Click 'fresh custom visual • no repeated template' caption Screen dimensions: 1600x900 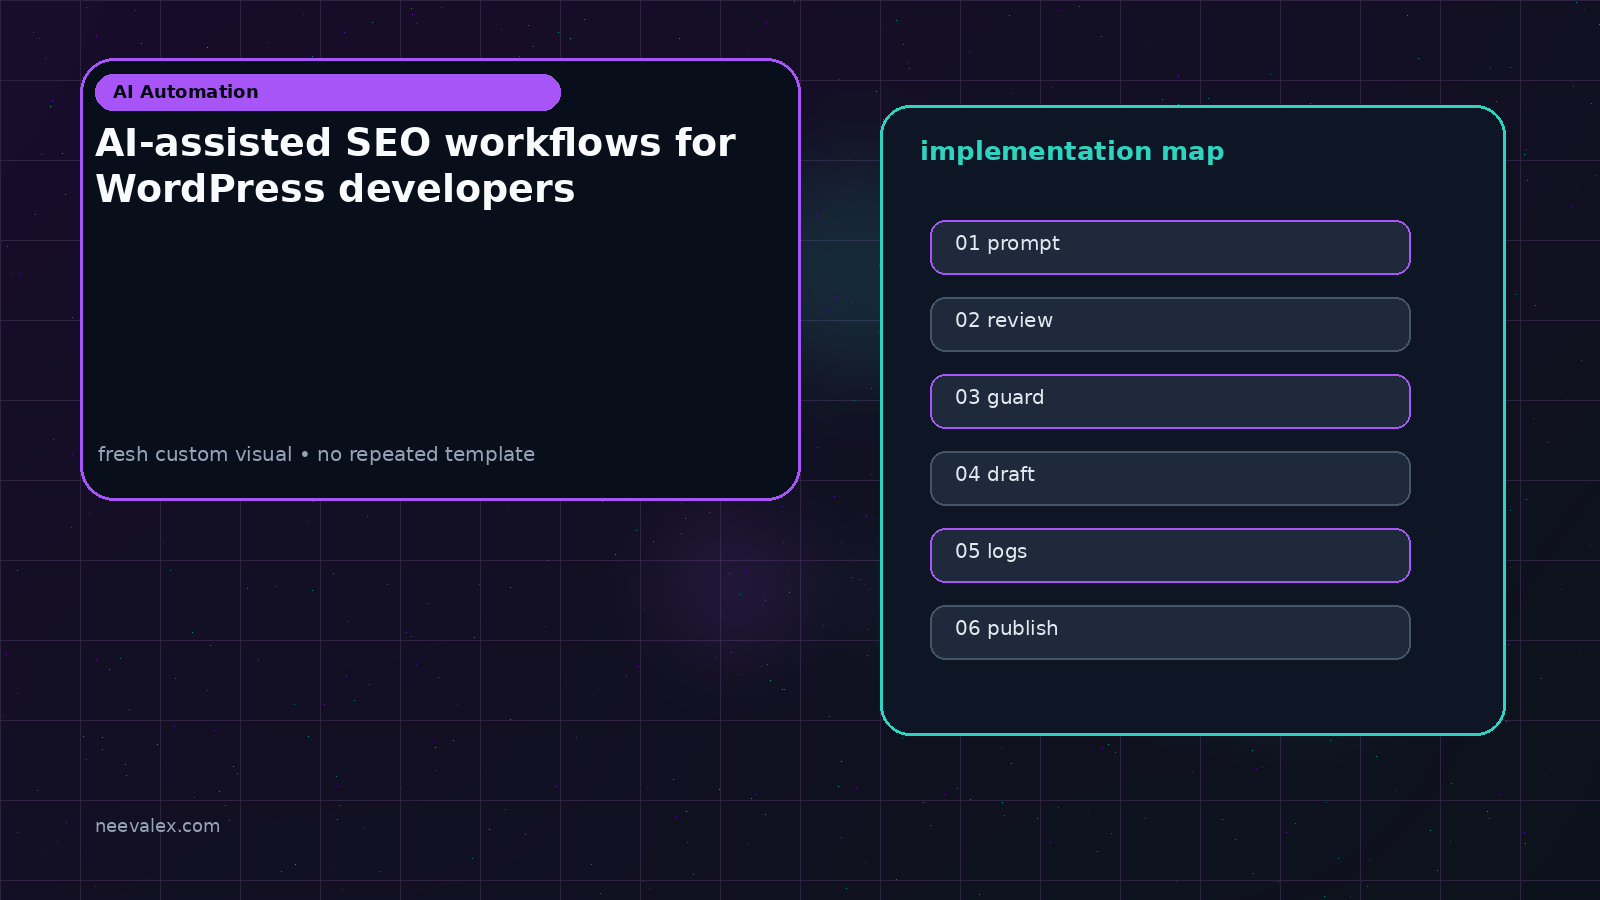click(316, 454)
